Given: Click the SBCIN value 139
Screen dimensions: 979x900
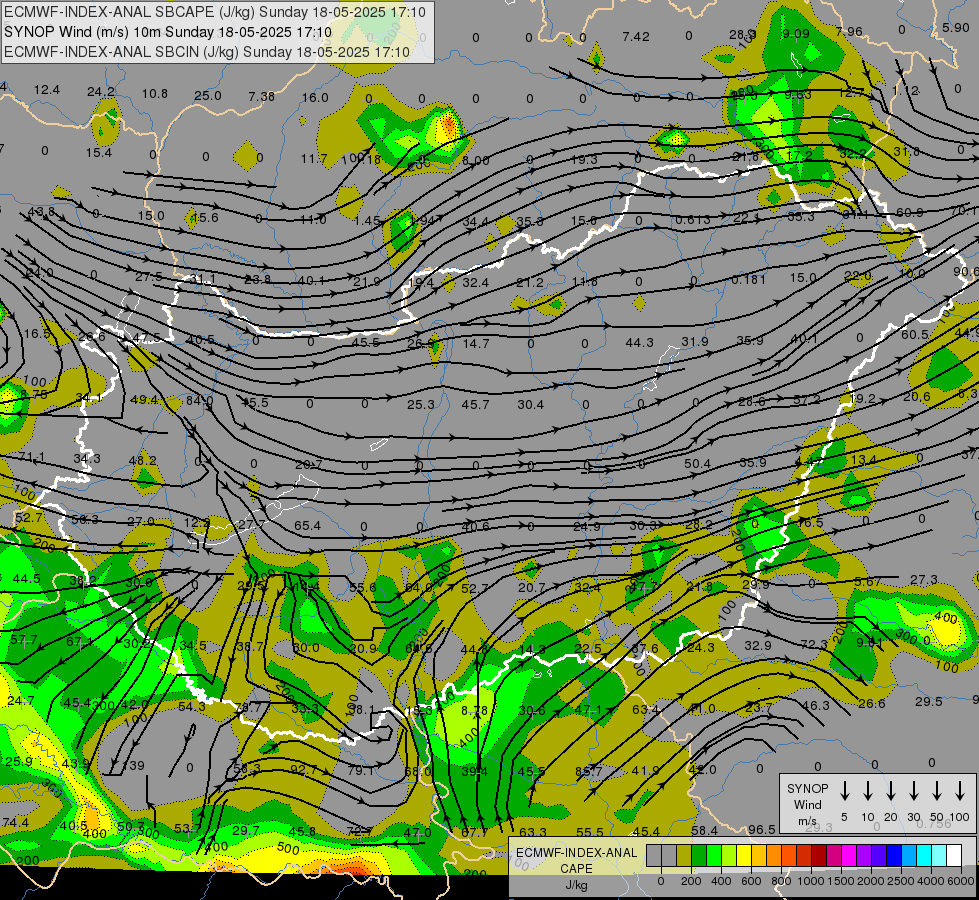Looking at the screenshot, I should coord(134,765).
